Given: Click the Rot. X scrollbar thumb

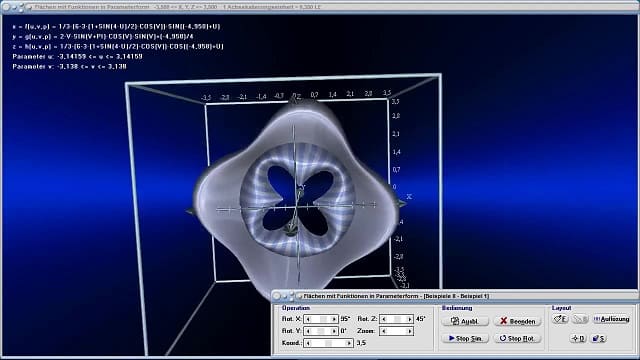Looking at the screenshot, I should (323, 319).
